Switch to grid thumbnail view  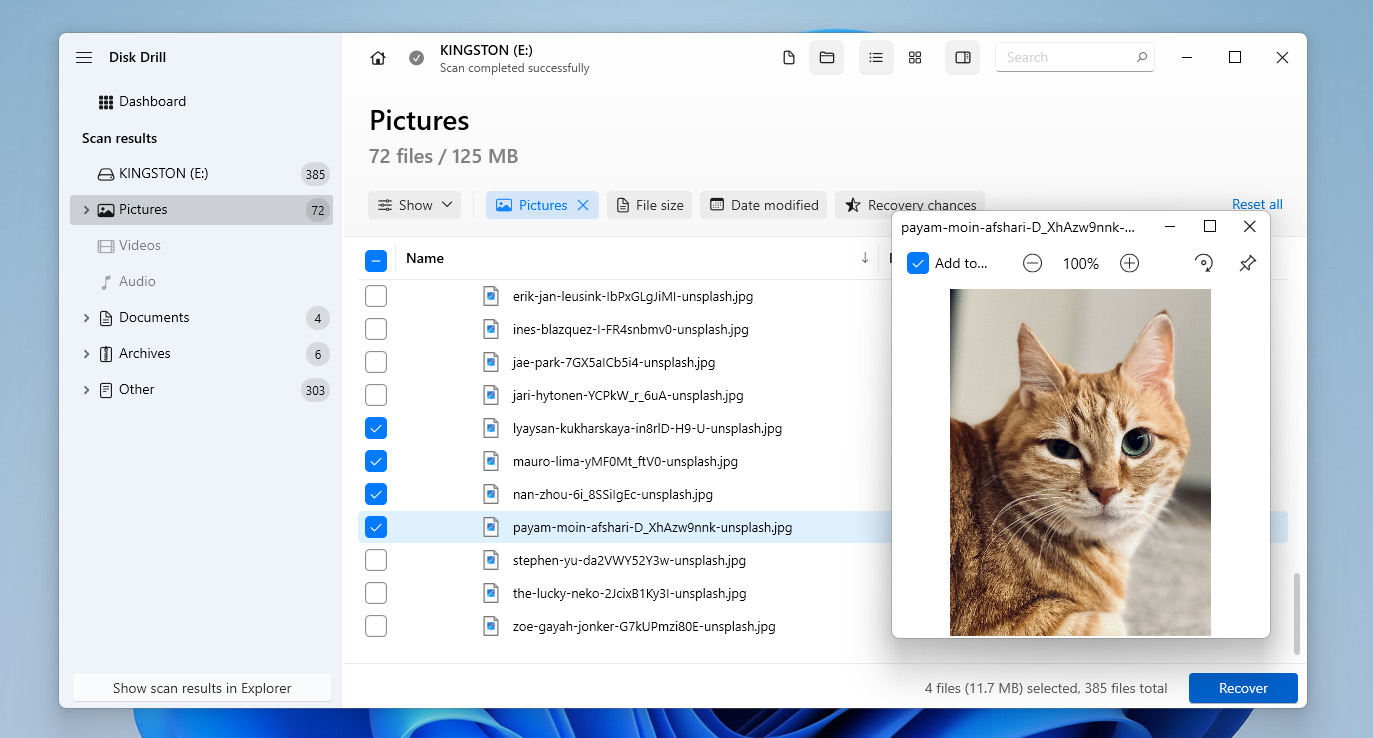pos(914,58)
